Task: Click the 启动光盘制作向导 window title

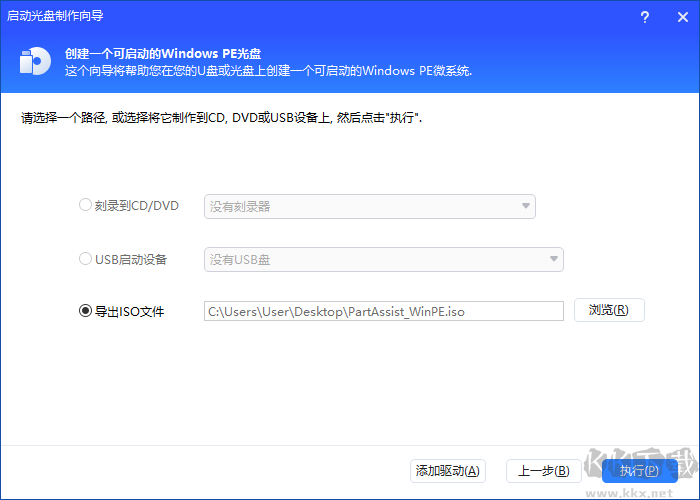Action: point(55,16)
